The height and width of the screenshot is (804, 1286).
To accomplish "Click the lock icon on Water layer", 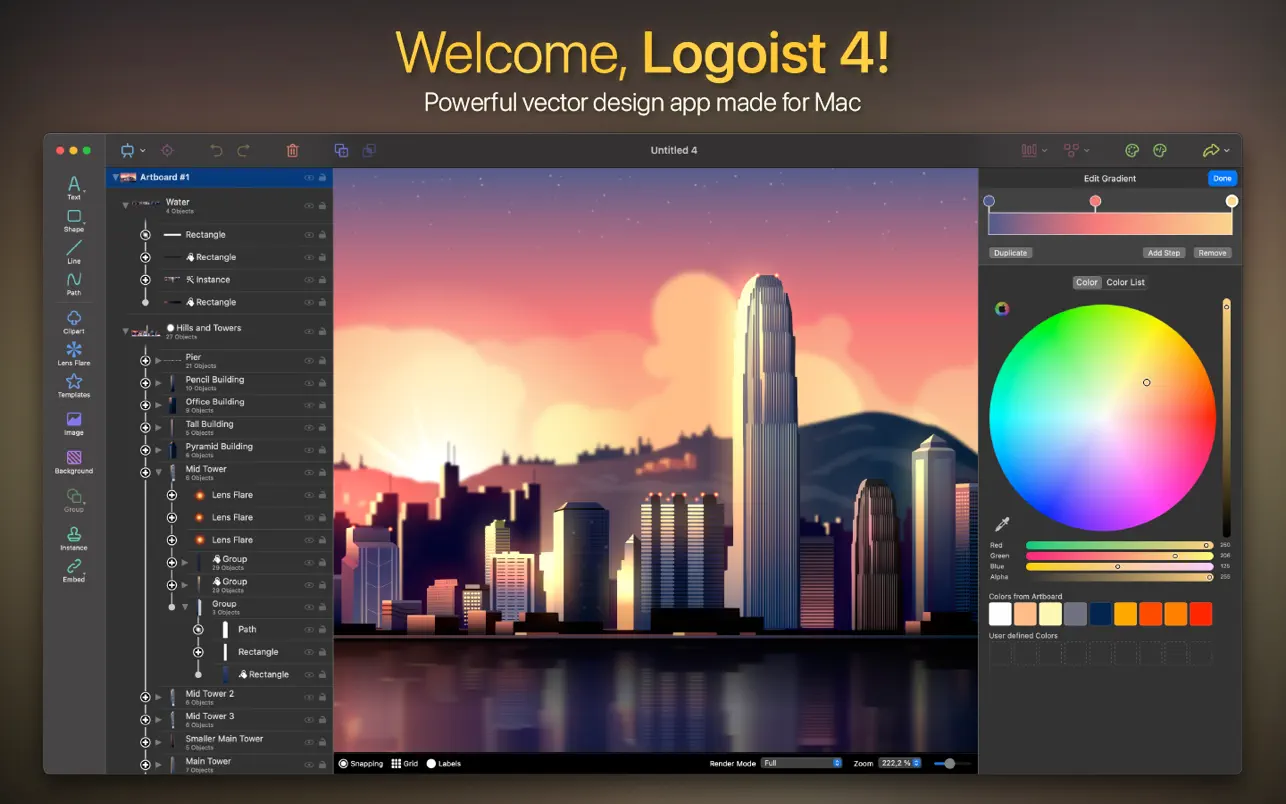I will [322, 204].
